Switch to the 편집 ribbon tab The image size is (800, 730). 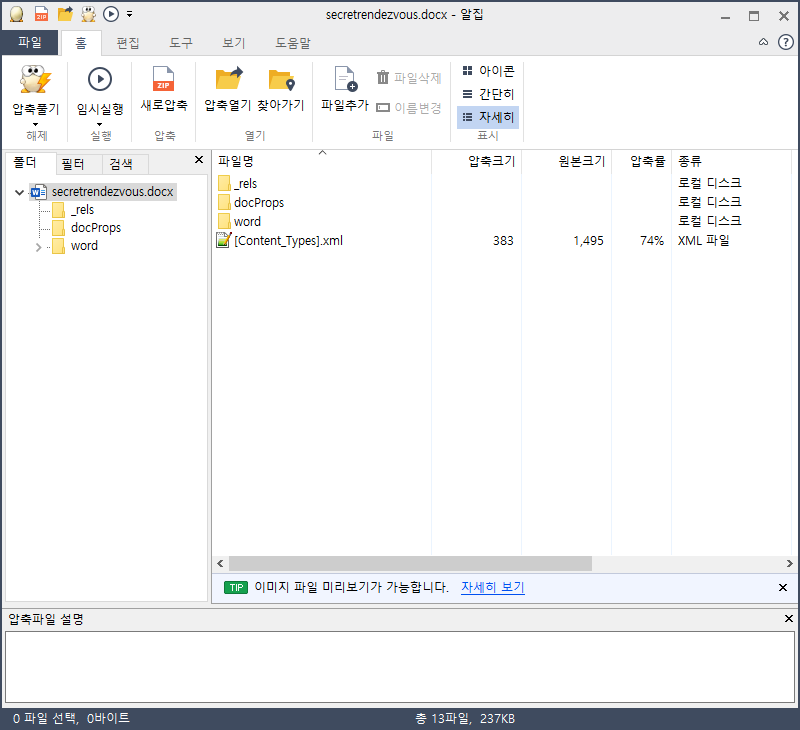pos(128,43)
